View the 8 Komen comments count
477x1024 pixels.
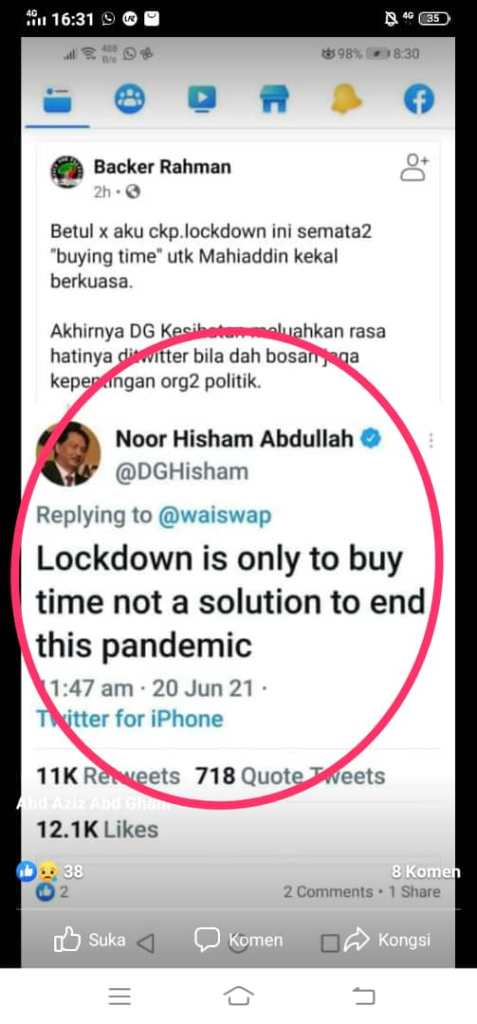click(426, 872)
